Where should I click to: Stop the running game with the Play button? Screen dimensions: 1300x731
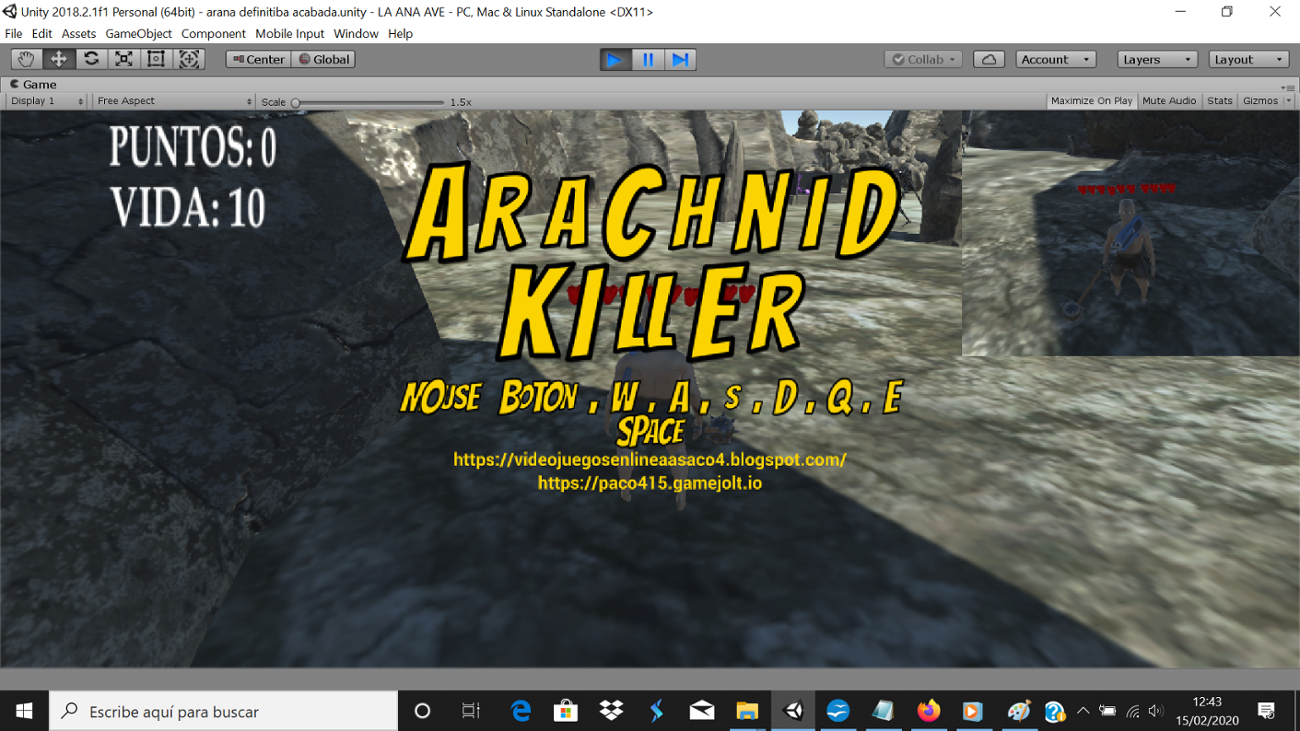coord(614,59)
